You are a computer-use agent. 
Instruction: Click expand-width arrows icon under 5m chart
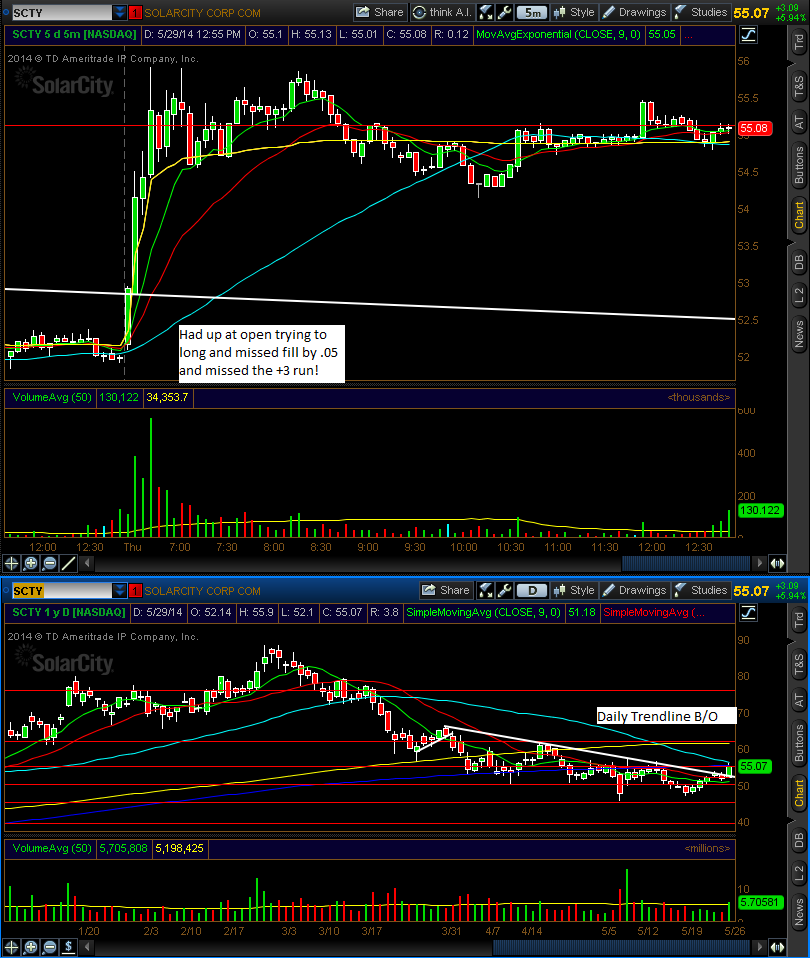coord(777,563)
